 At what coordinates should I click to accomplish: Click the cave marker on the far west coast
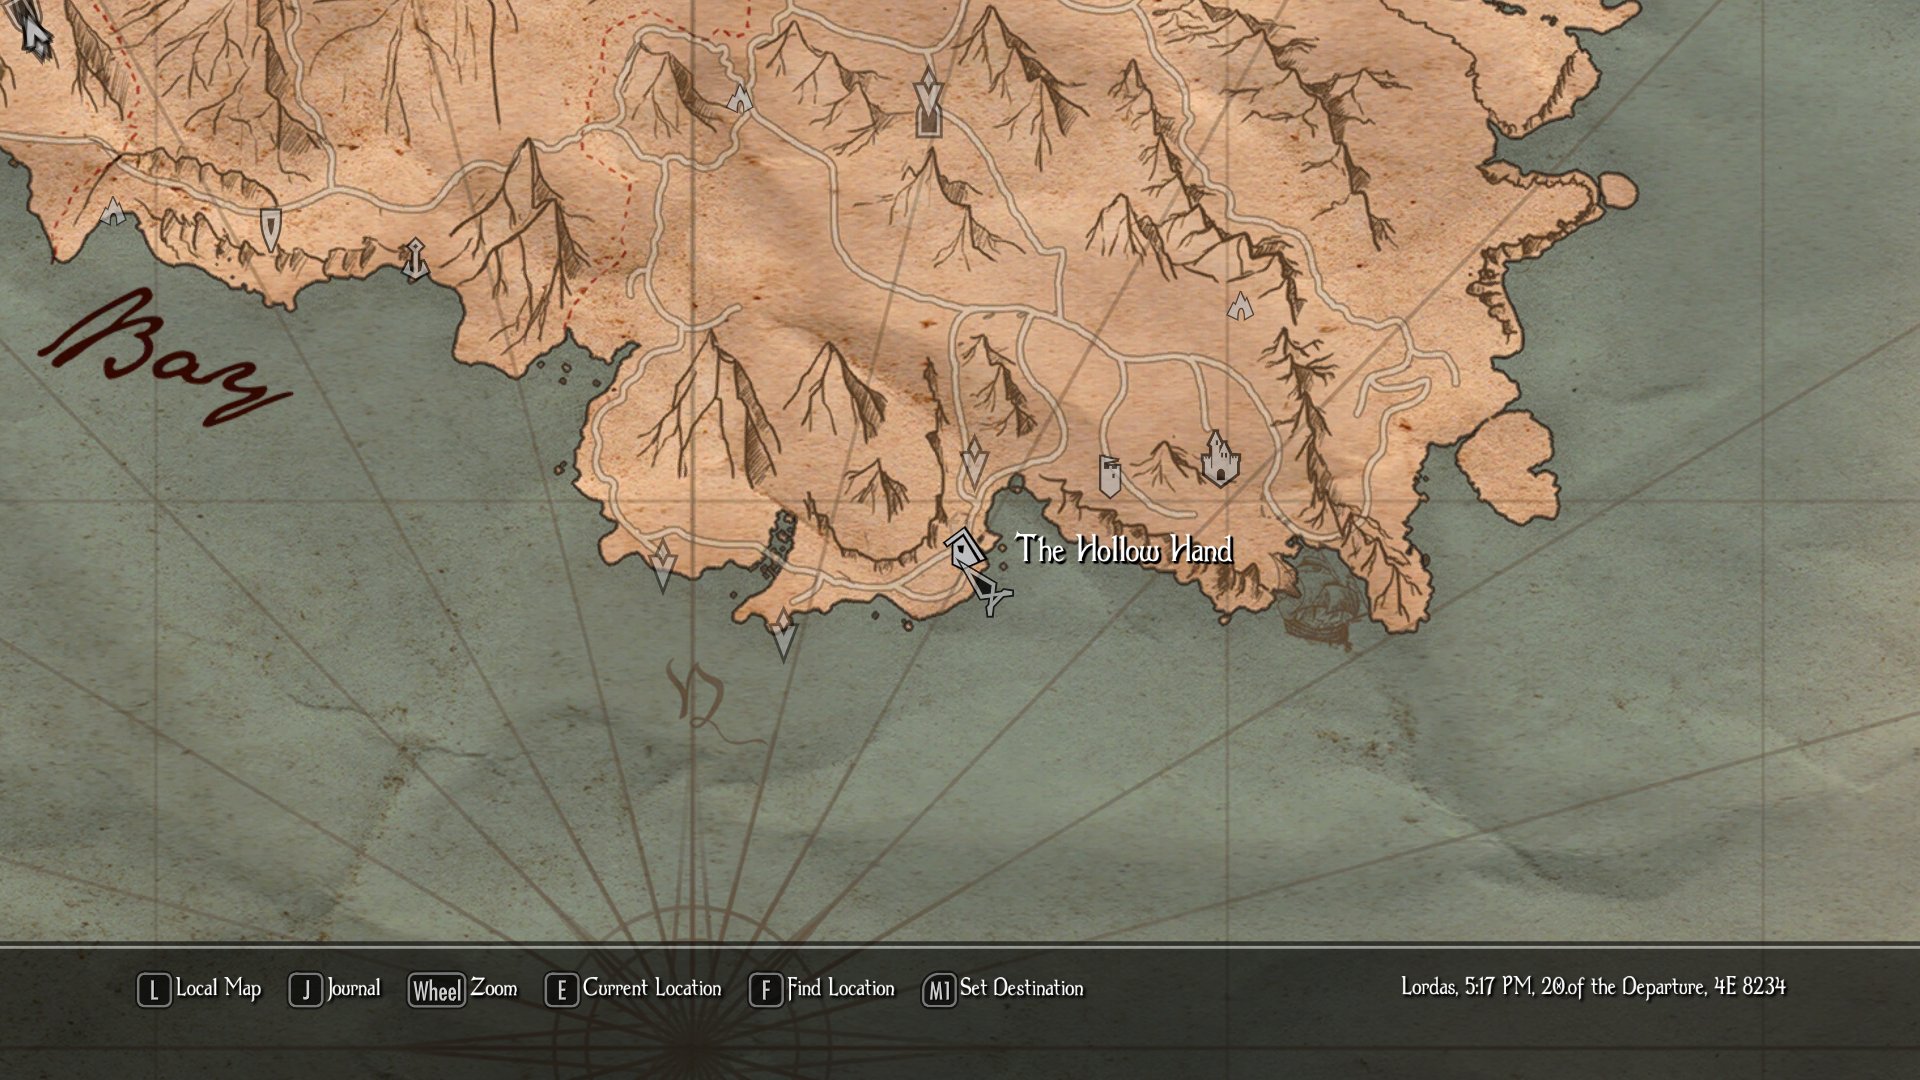tap(113, 211)
